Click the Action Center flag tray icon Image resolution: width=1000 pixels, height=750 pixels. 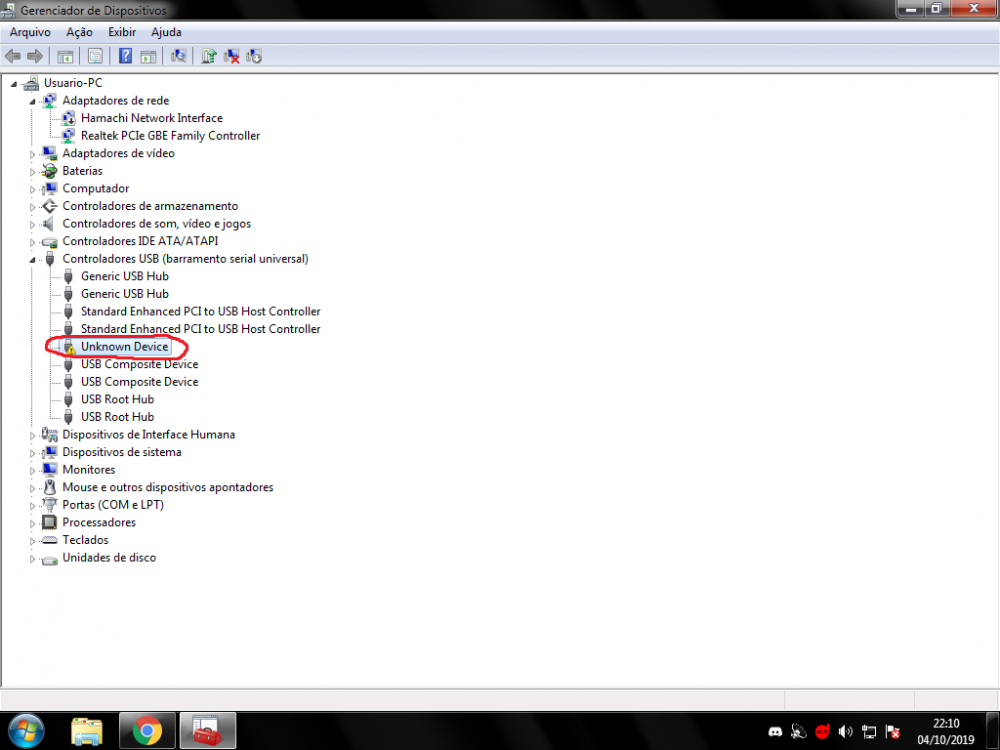[x=893, y=732]
